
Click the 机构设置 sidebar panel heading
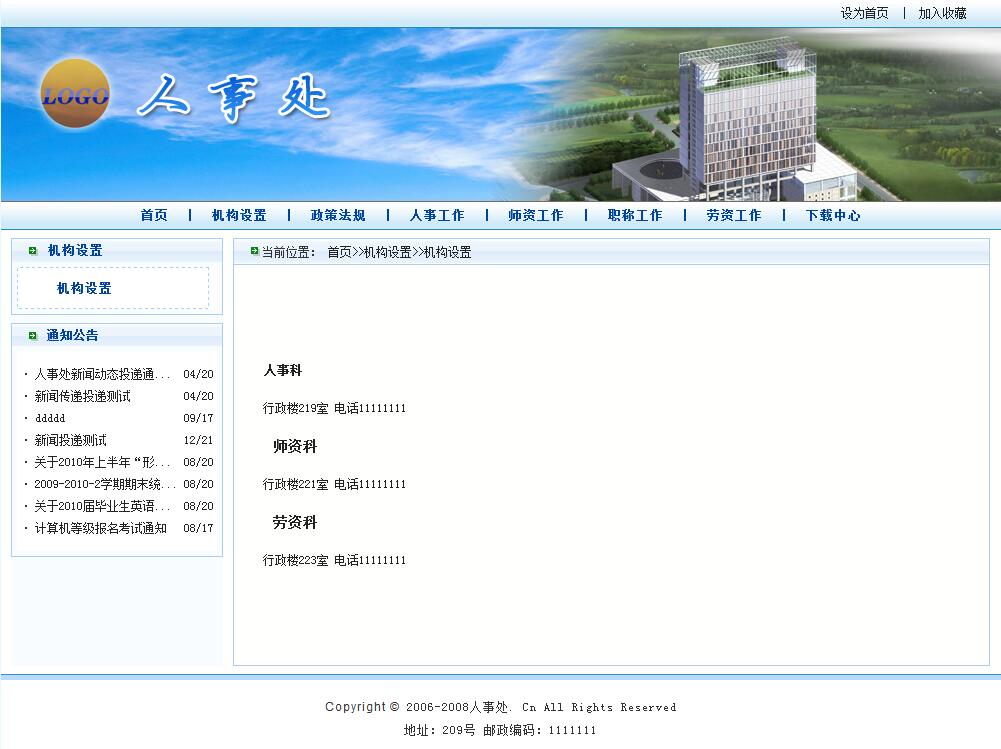point(75,251)
